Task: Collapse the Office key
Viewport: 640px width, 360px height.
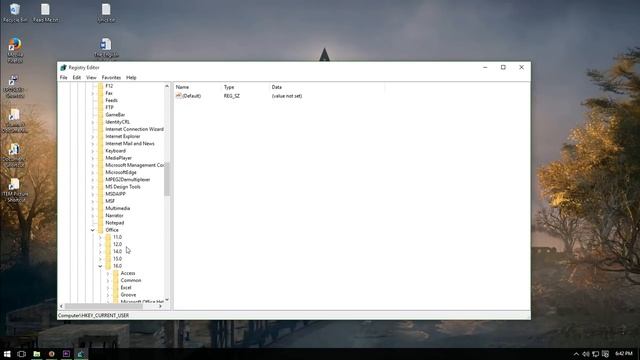Action: (93, 230)
